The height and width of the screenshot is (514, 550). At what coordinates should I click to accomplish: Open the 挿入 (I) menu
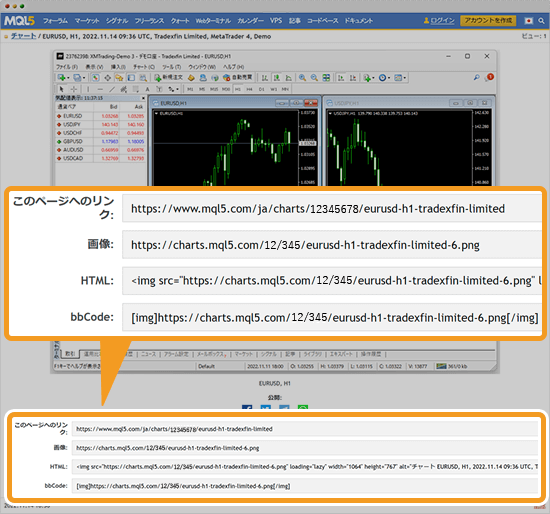pos(118,67)
